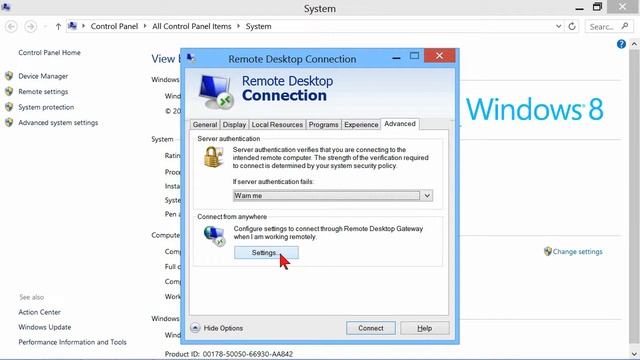Click the Advanced system settings shield icon

pyautogui.click(x=9, y=122)
